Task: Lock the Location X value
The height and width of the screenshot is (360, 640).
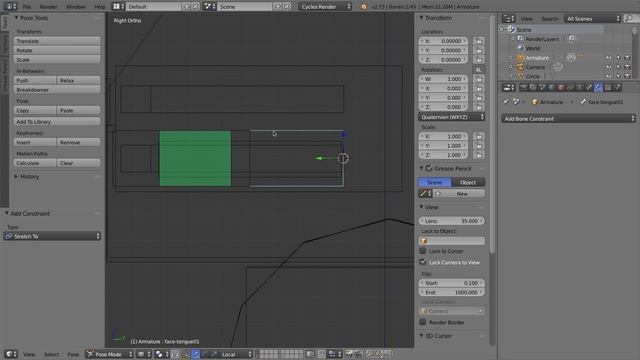Action: (x=479, y=41)
